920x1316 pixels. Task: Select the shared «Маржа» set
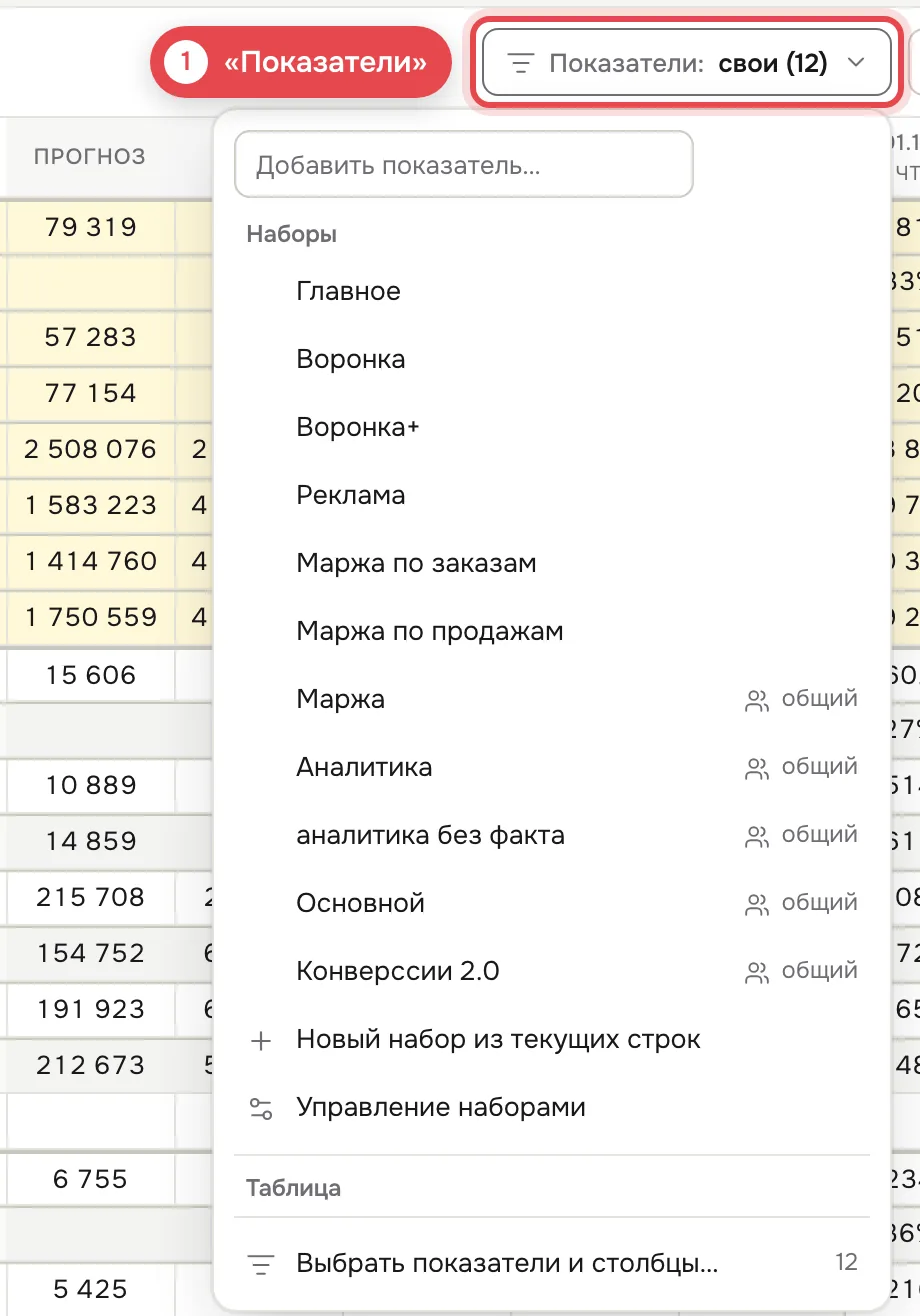[x=552, y=699]
